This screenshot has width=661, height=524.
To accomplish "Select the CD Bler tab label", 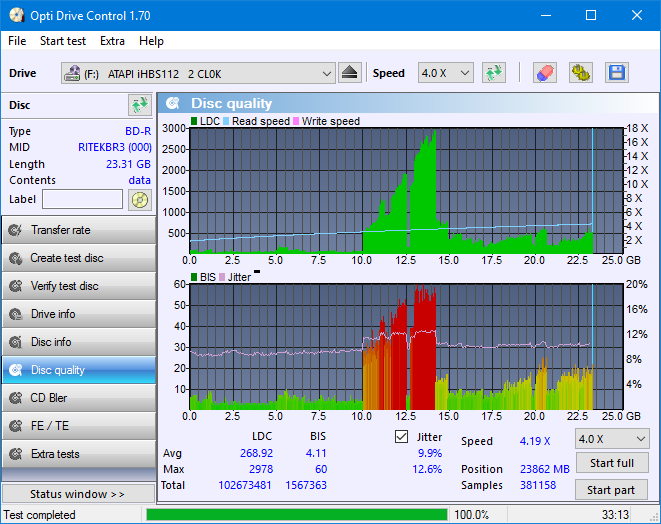I will click(48, 398).
